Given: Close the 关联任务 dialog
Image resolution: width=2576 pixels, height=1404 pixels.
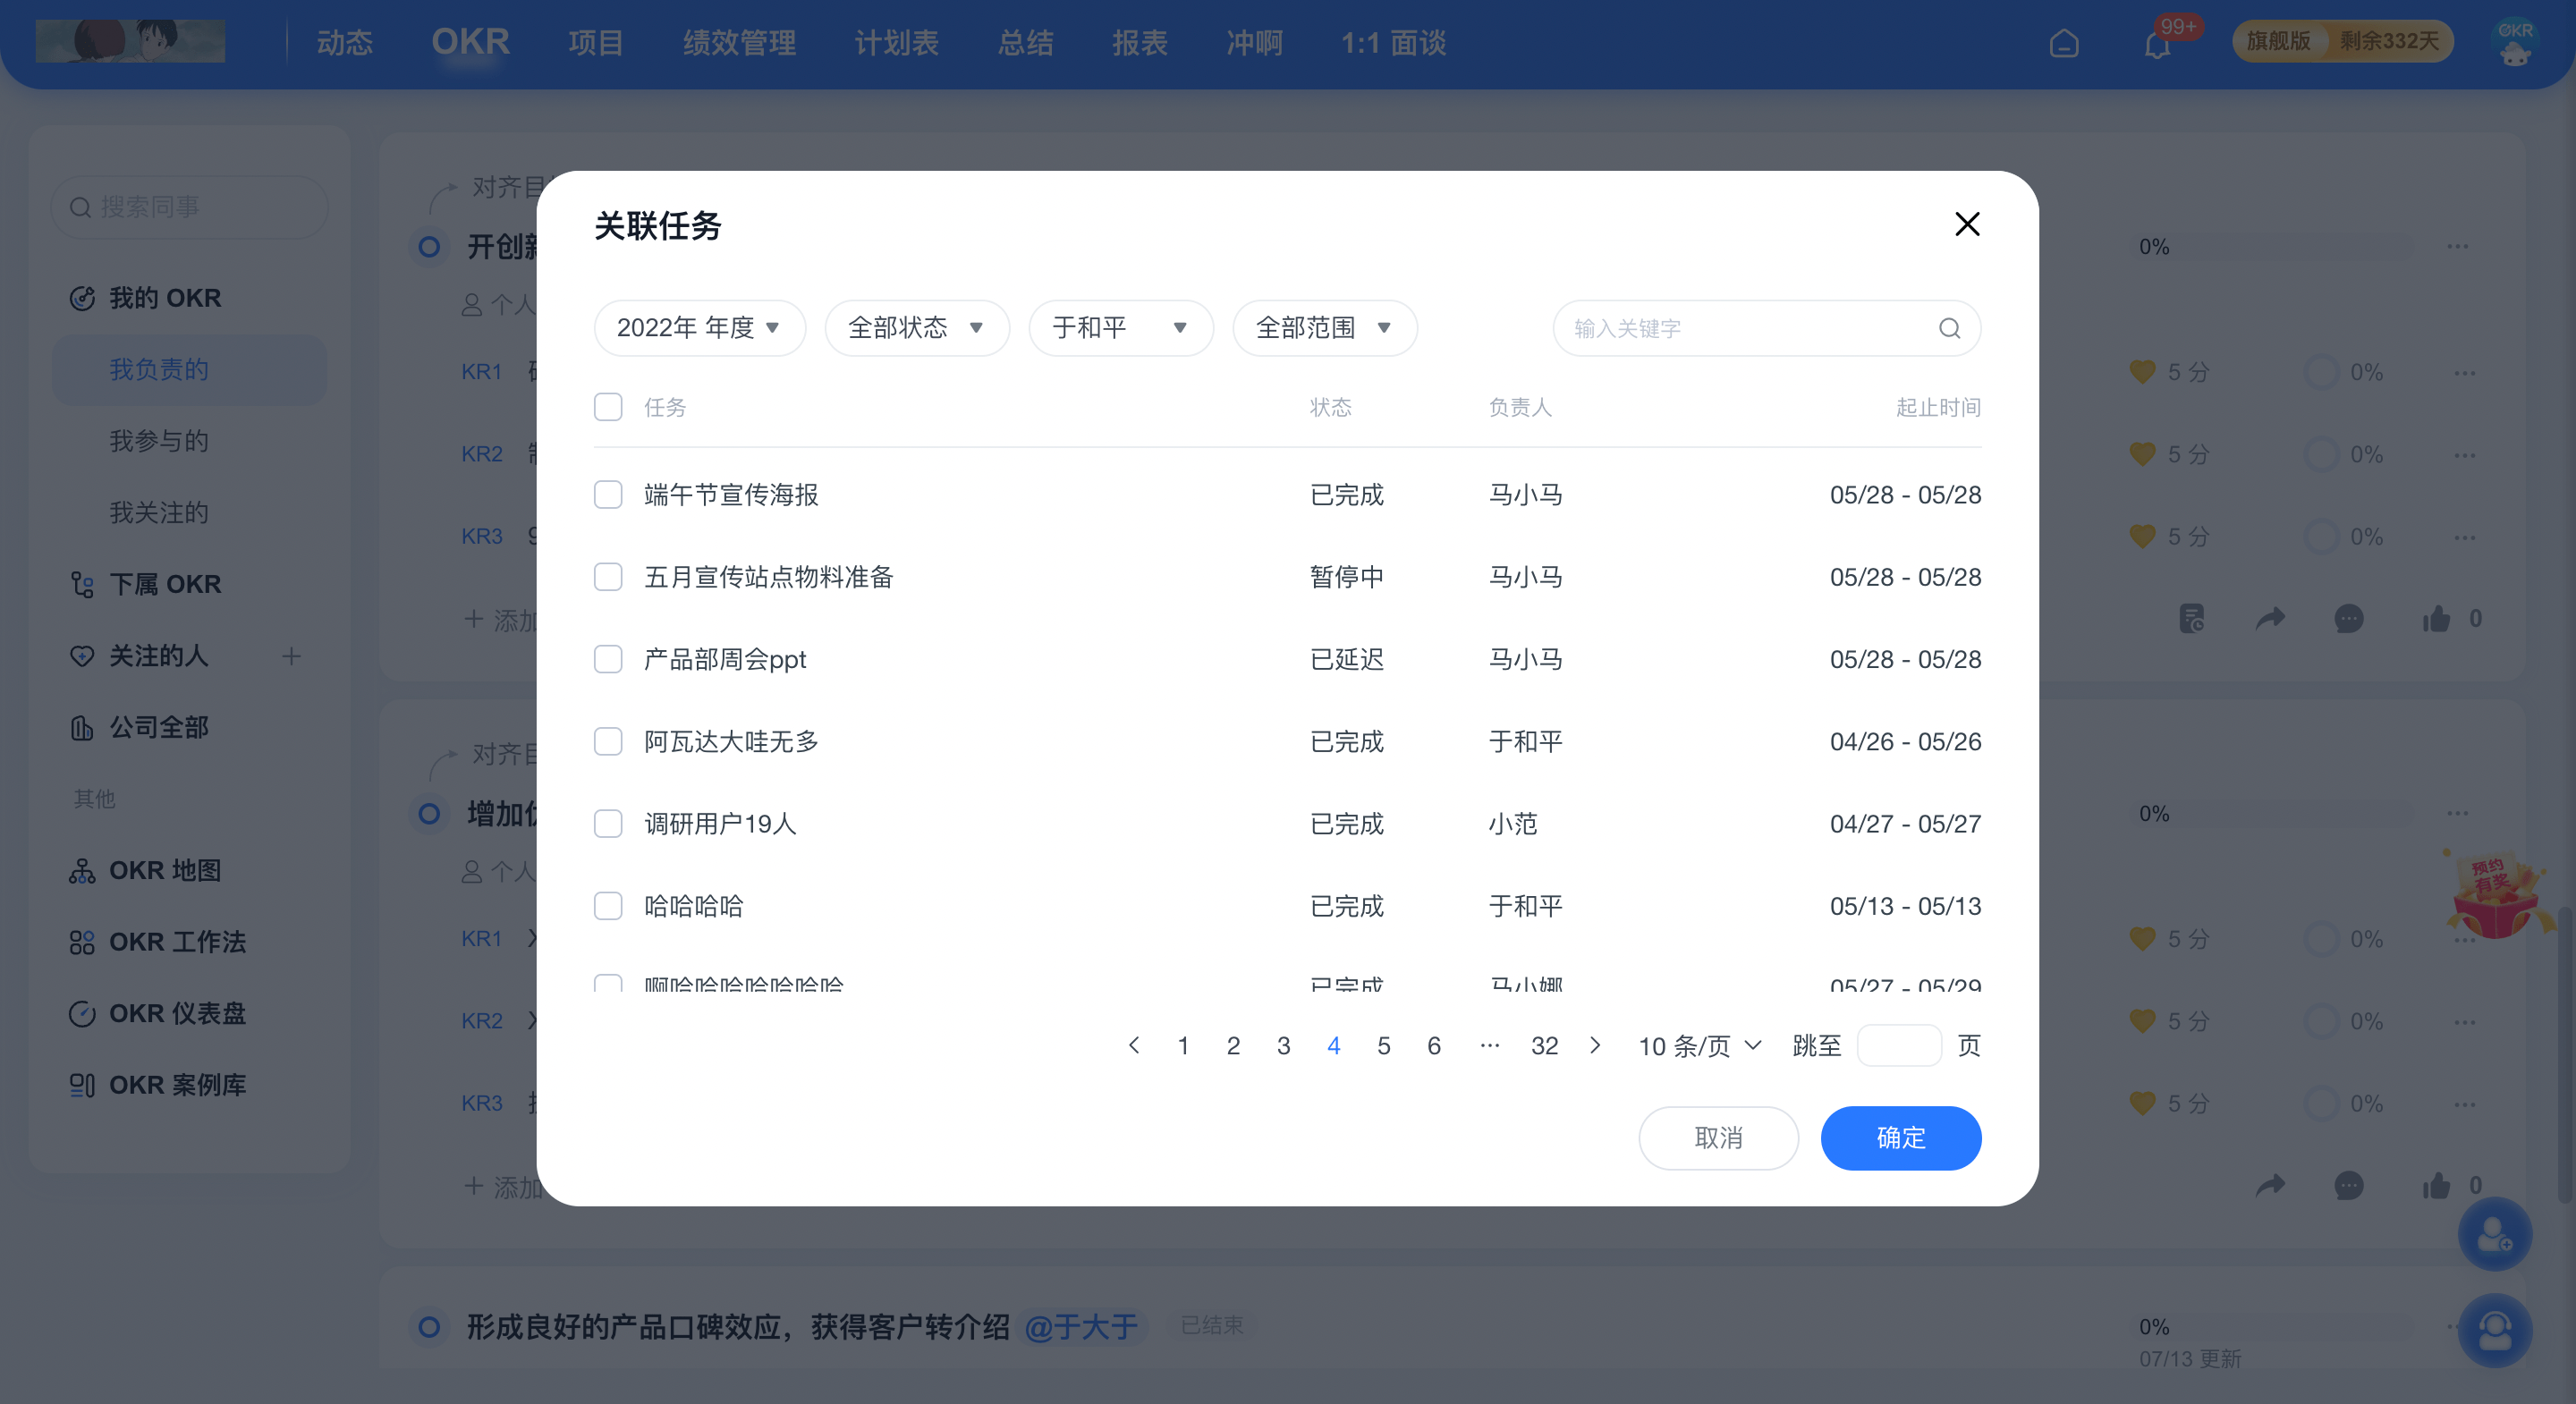Looking at the screenshot, I should tap(1966, 224).
